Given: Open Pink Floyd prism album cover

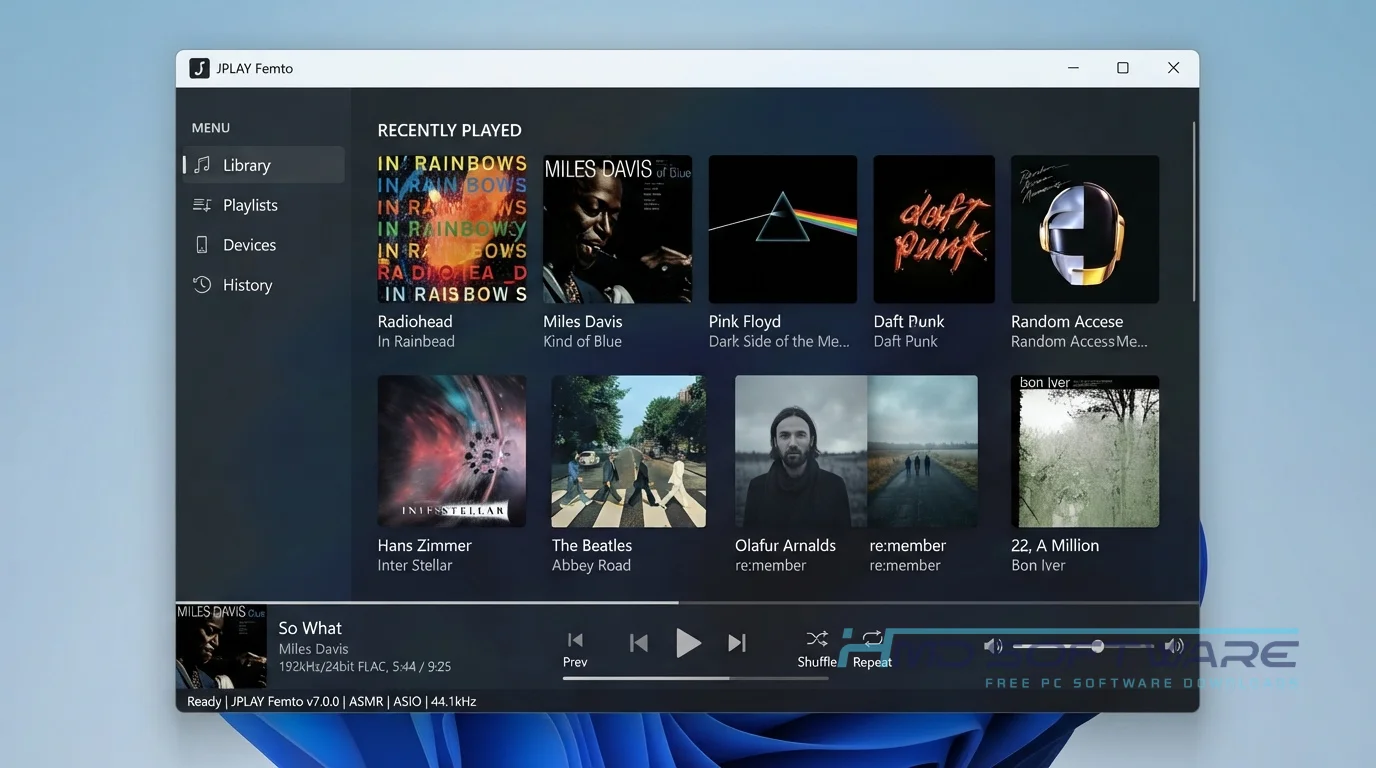Looking at the screenshot, I should (783, 229).
